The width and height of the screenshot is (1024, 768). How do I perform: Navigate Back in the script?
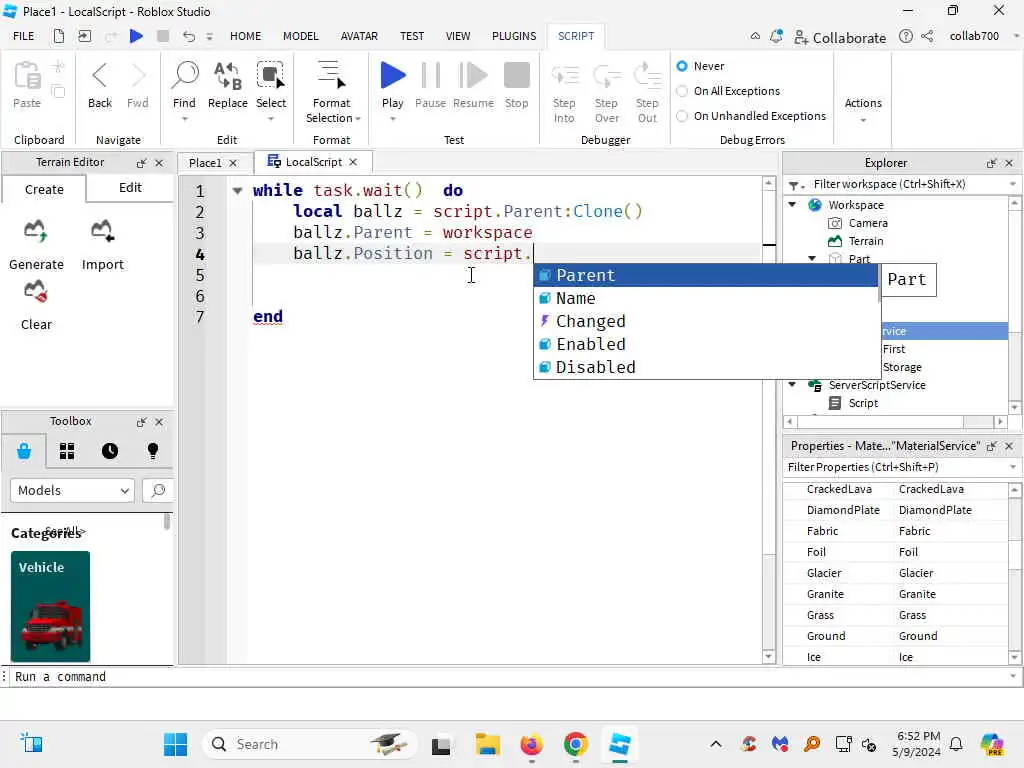100,85
